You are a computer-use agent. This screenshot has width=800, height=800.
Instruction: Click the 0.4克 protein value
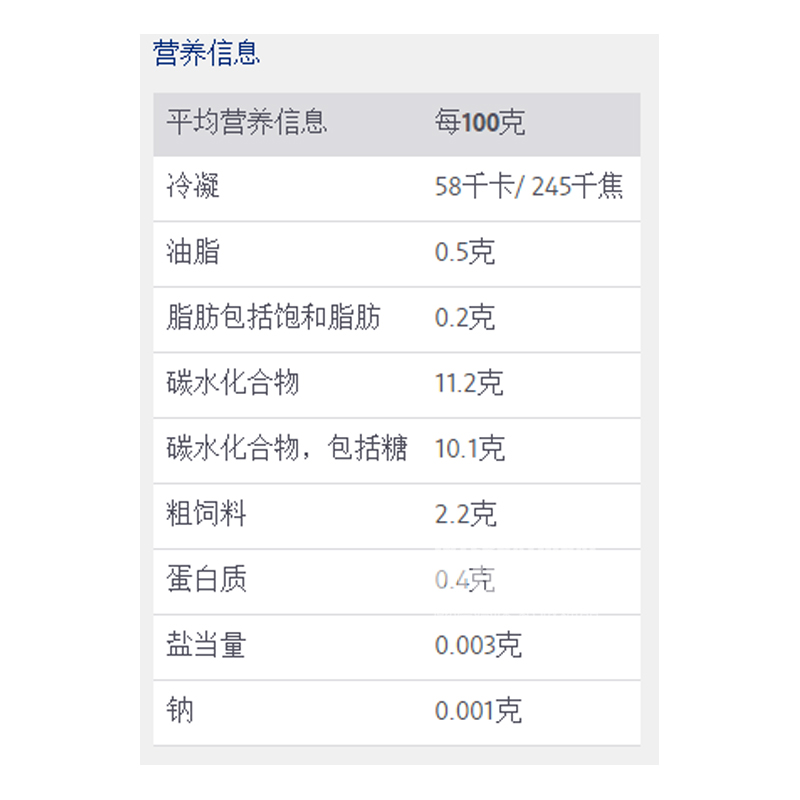pyautogui.click(x=465, y=580)
